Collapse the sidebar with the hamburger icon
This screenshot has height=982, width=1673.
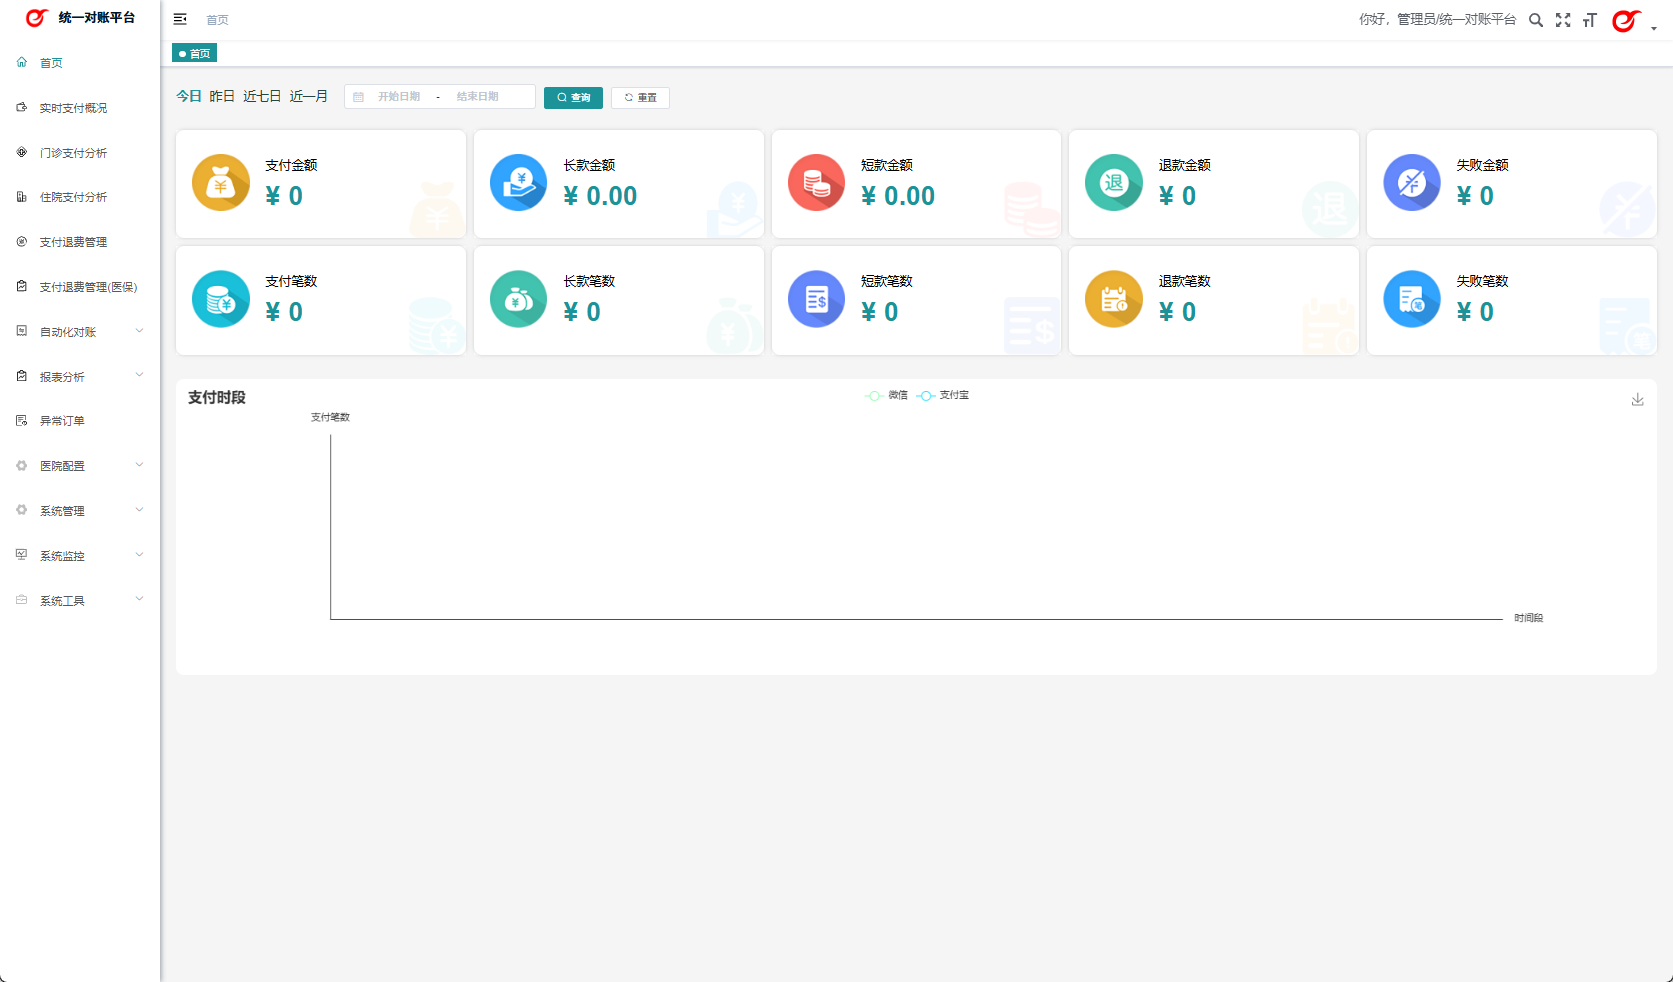point(180,19)
